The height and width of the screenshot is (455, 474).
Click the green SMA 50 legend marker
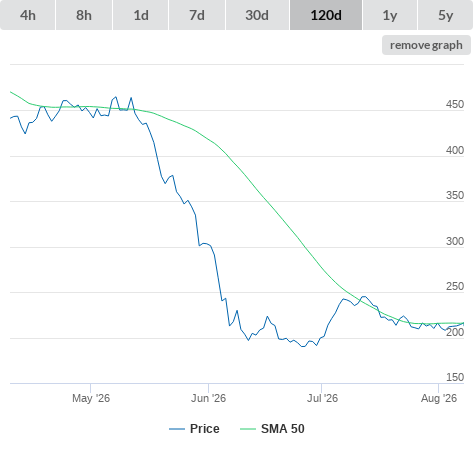point(248,429)
